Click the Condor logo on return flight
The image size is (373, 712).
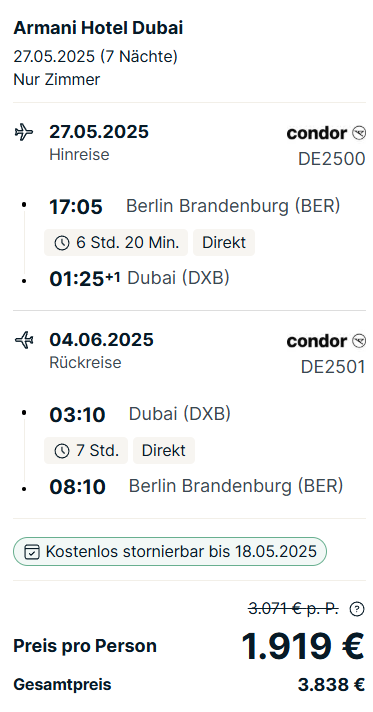coord(326,341)
